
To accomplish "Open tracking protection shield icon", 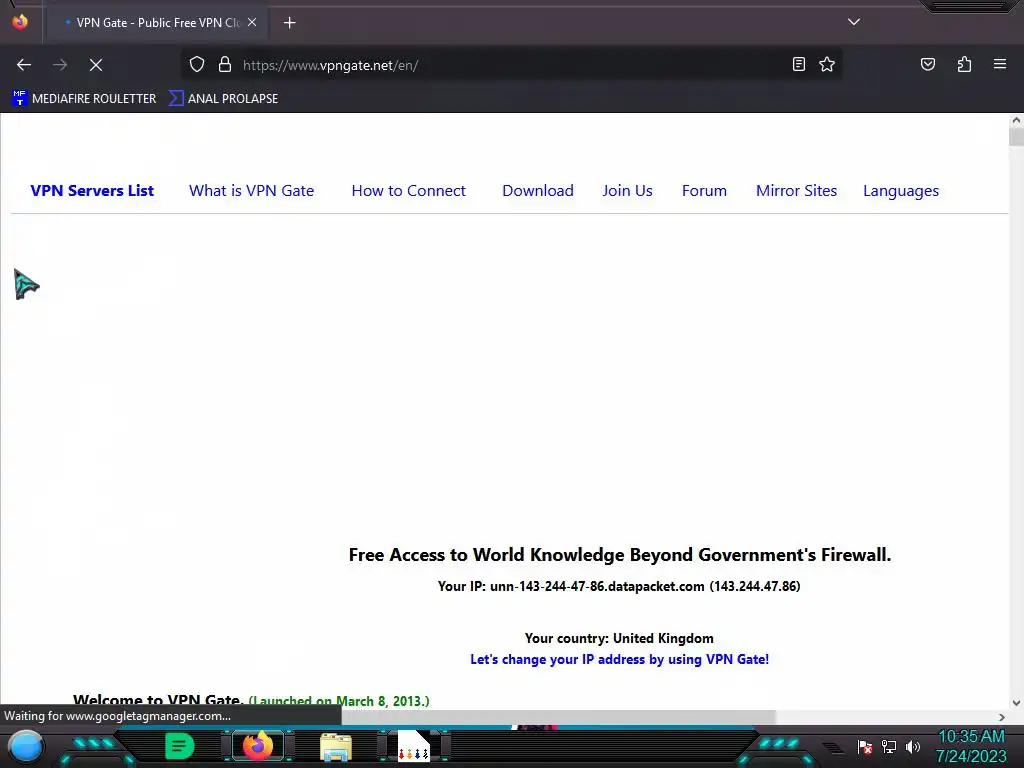I will click(197, 65).
